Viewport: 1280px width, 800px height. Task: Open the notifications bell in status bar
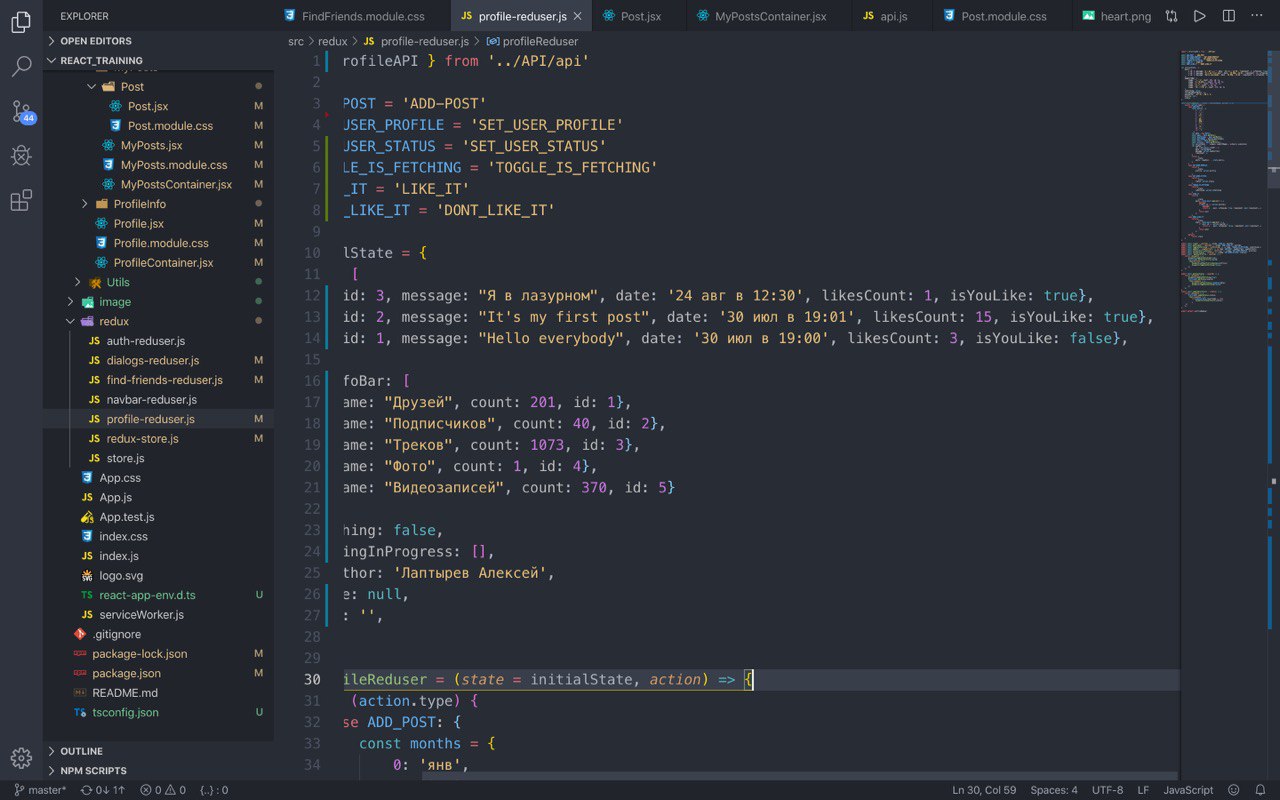pos(1261,790)
